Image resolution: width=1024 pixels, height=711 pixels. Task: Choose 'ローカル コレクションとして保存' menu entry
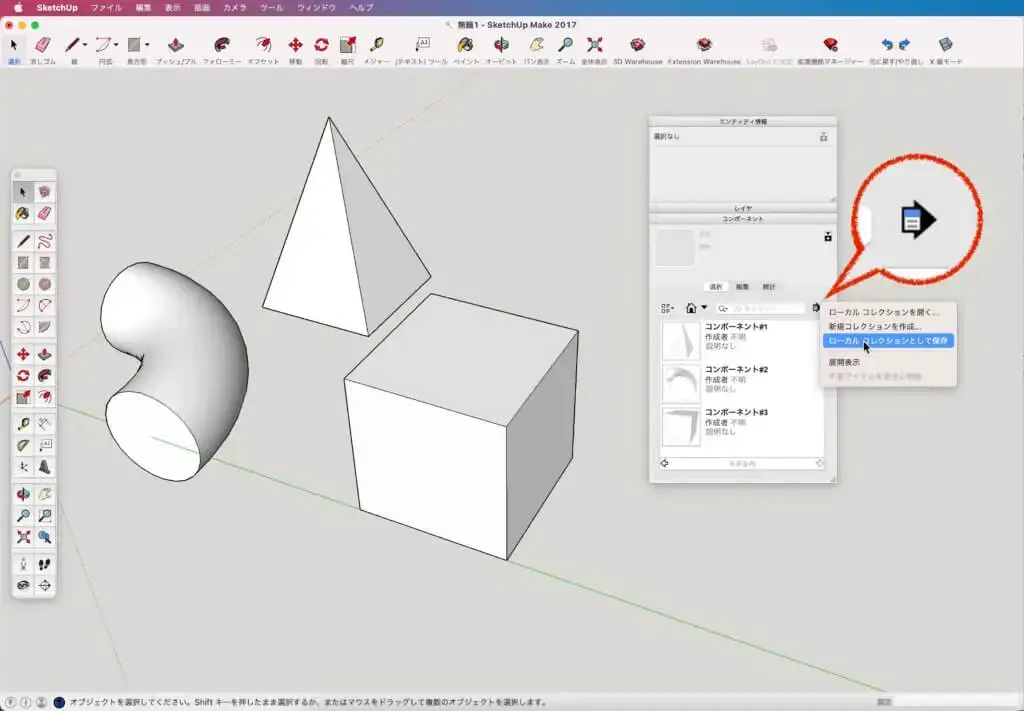[888, 341]
